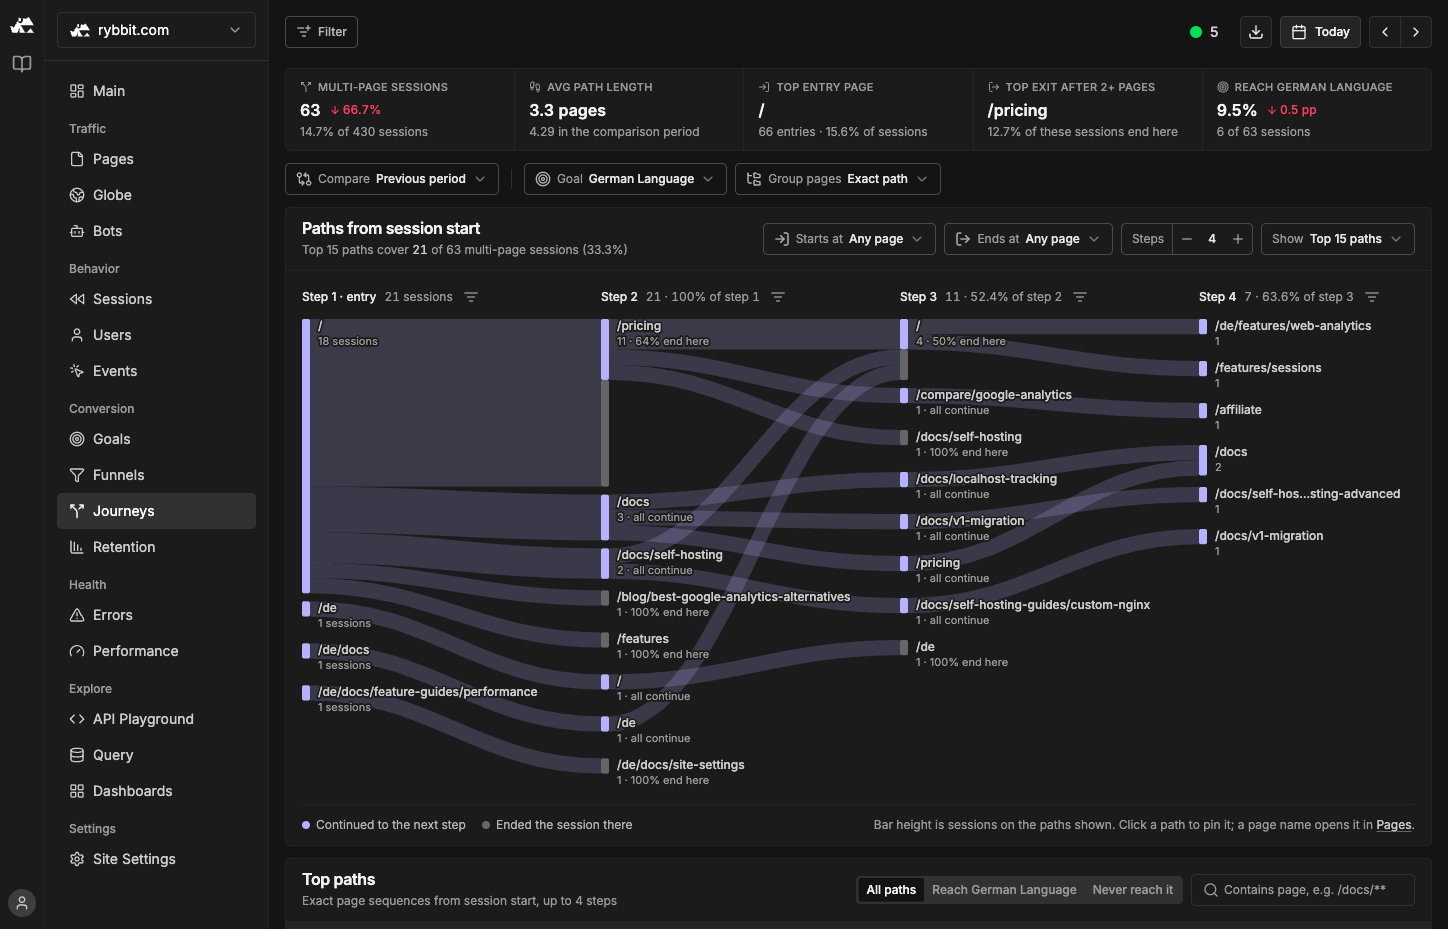This screenshot has width=1448, height=929.
Task: Click the online visitors count indicator
Action: coord(1204,32)
